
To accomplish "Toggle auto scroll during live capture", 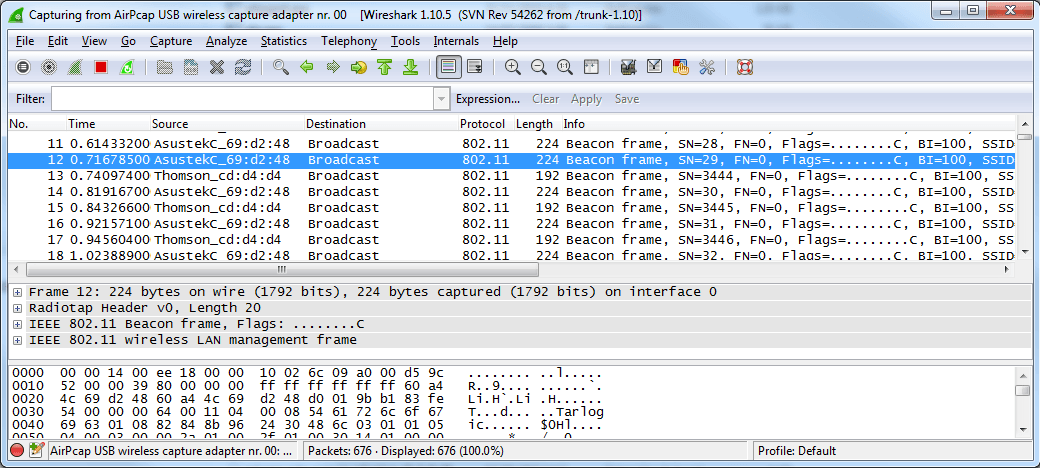I will (x=474, y=67).
